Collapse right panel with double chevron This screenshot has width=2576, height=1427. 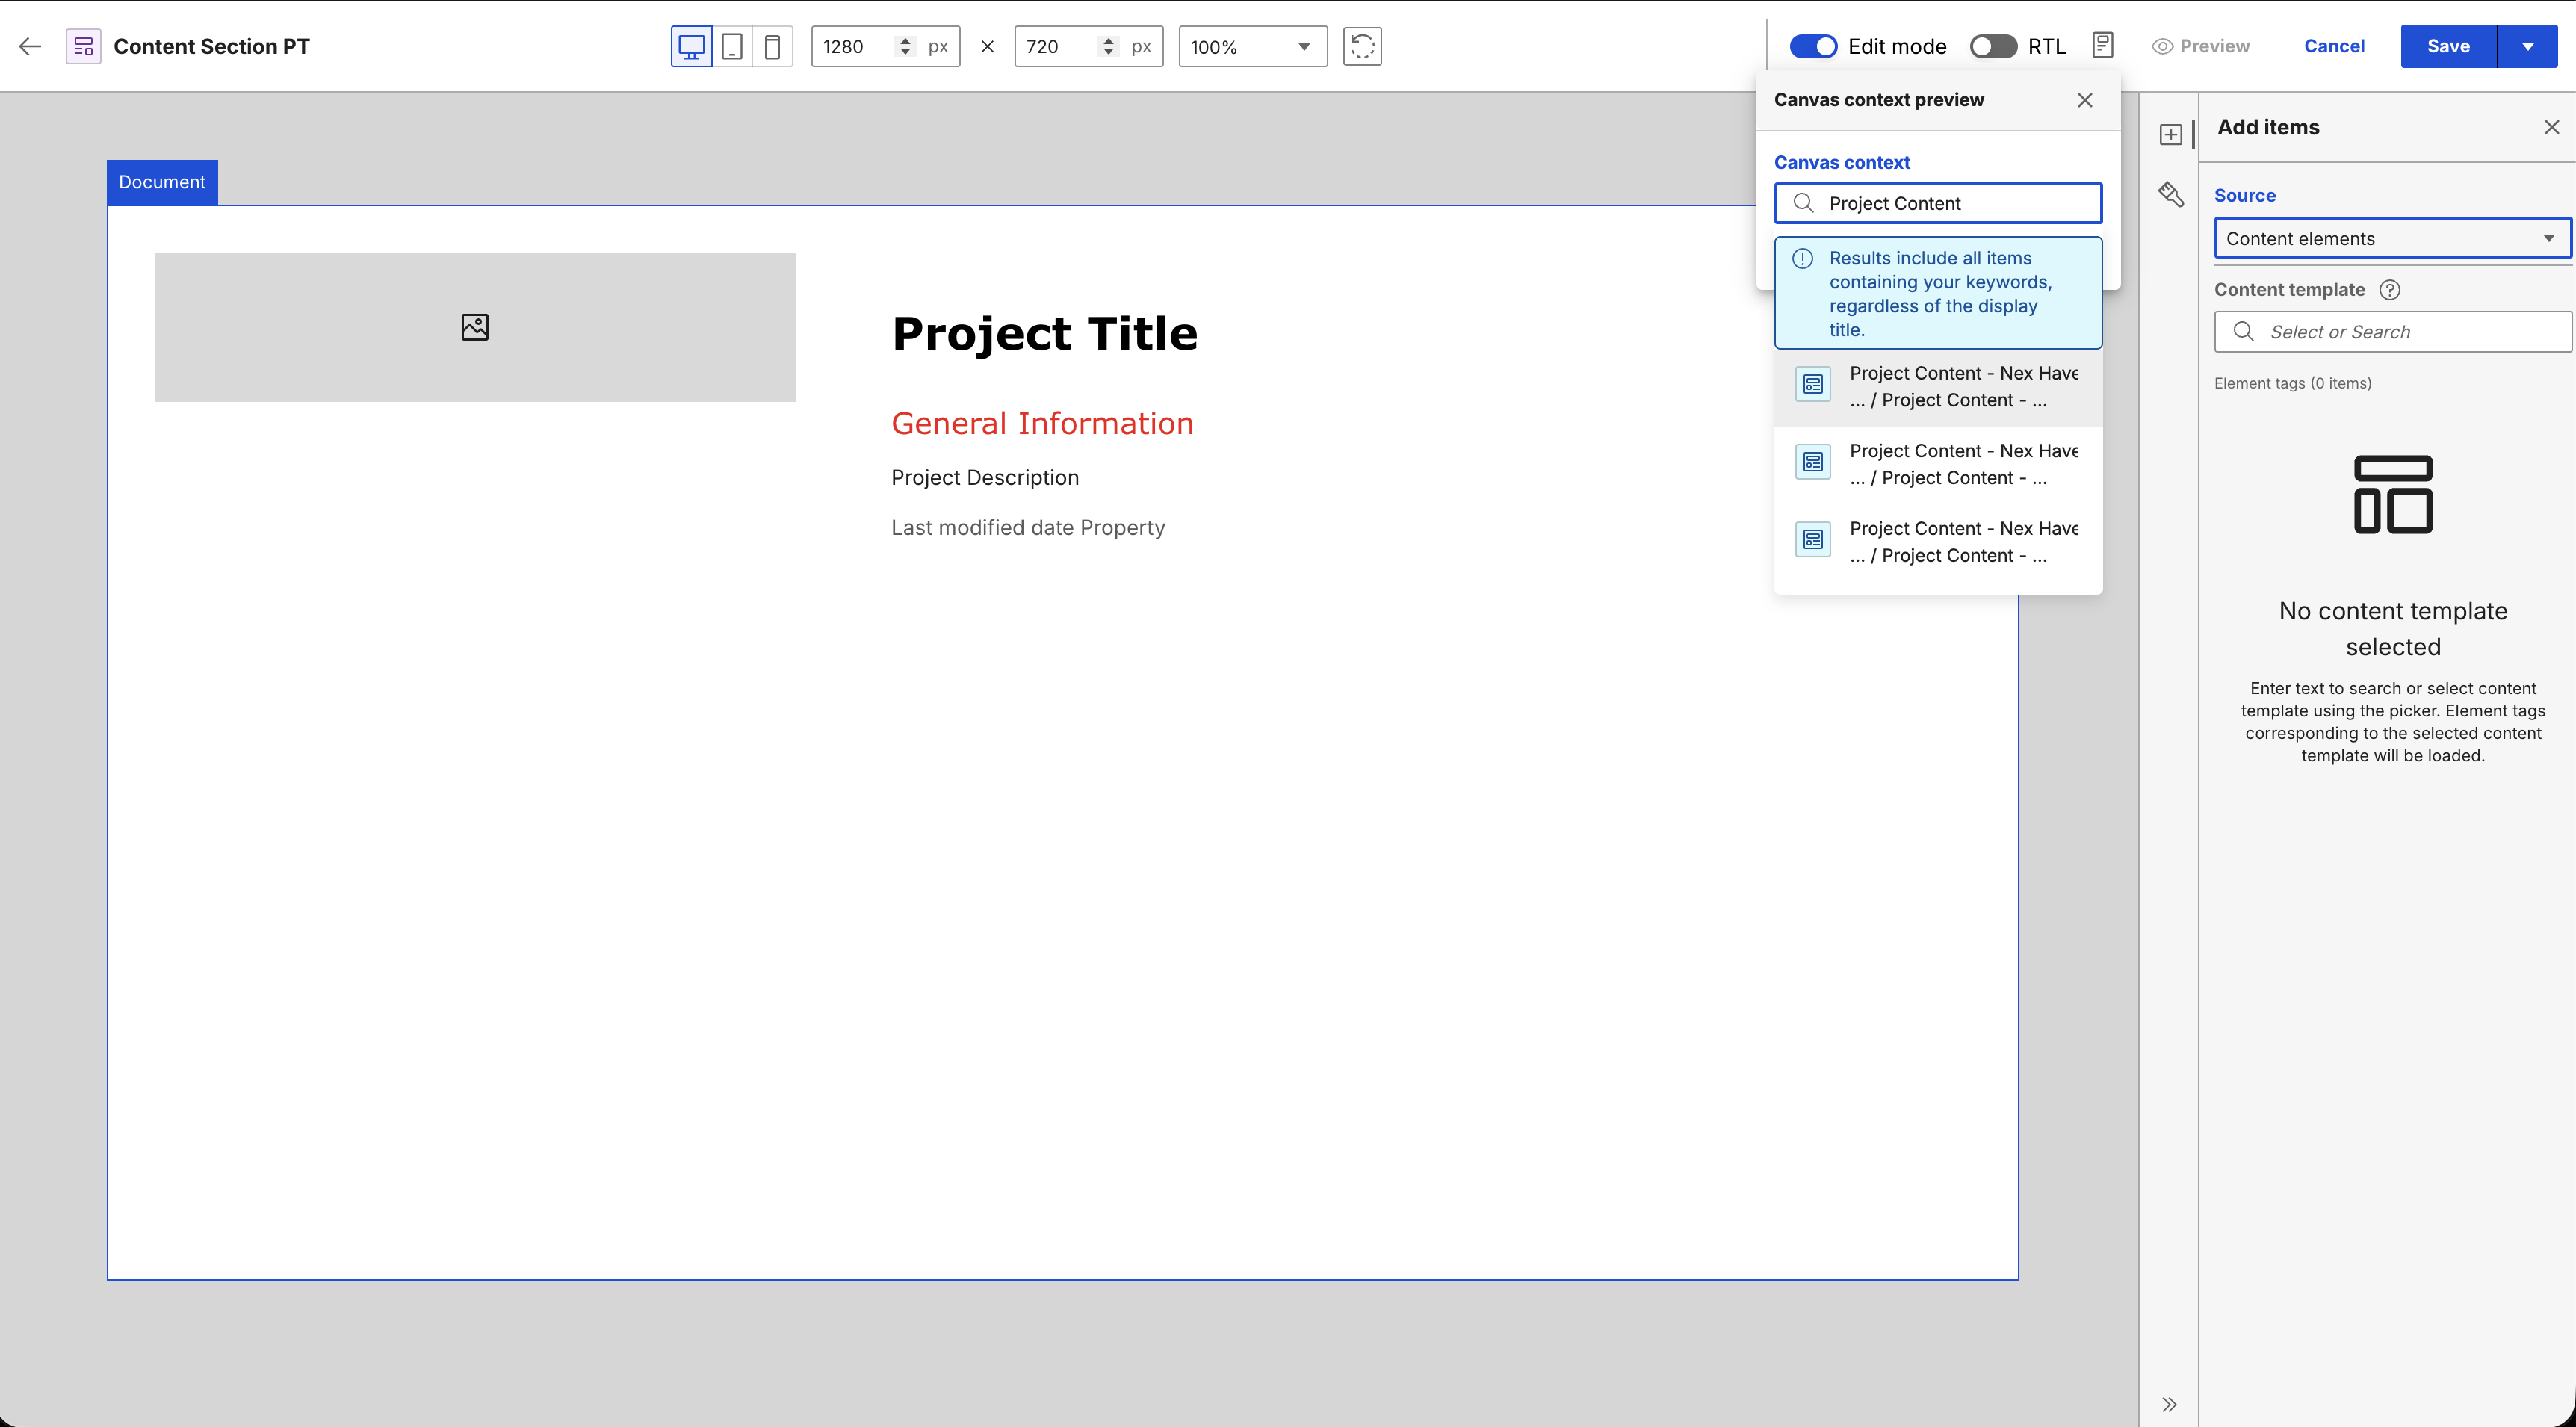[x=2169, y=1404]
